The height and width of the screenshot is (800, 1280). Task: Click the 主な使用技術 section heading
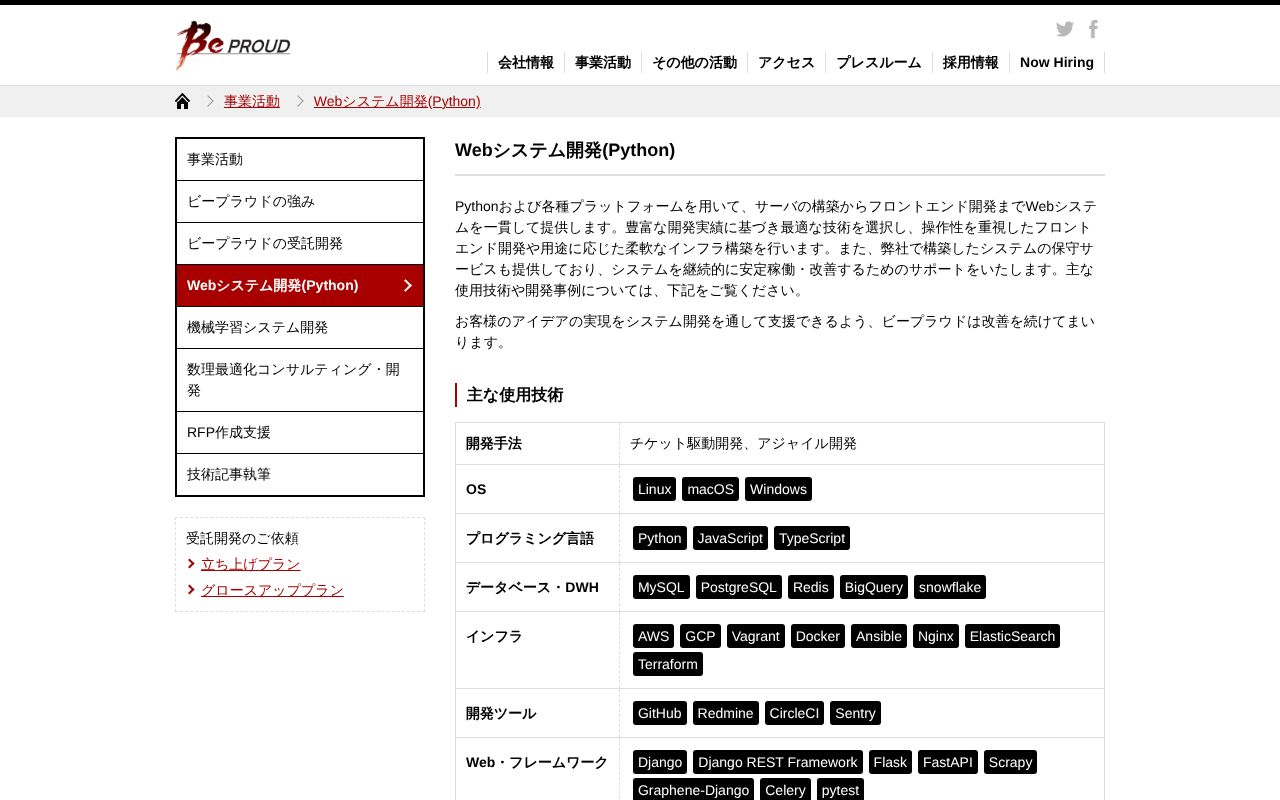click(x=515, y=395)
